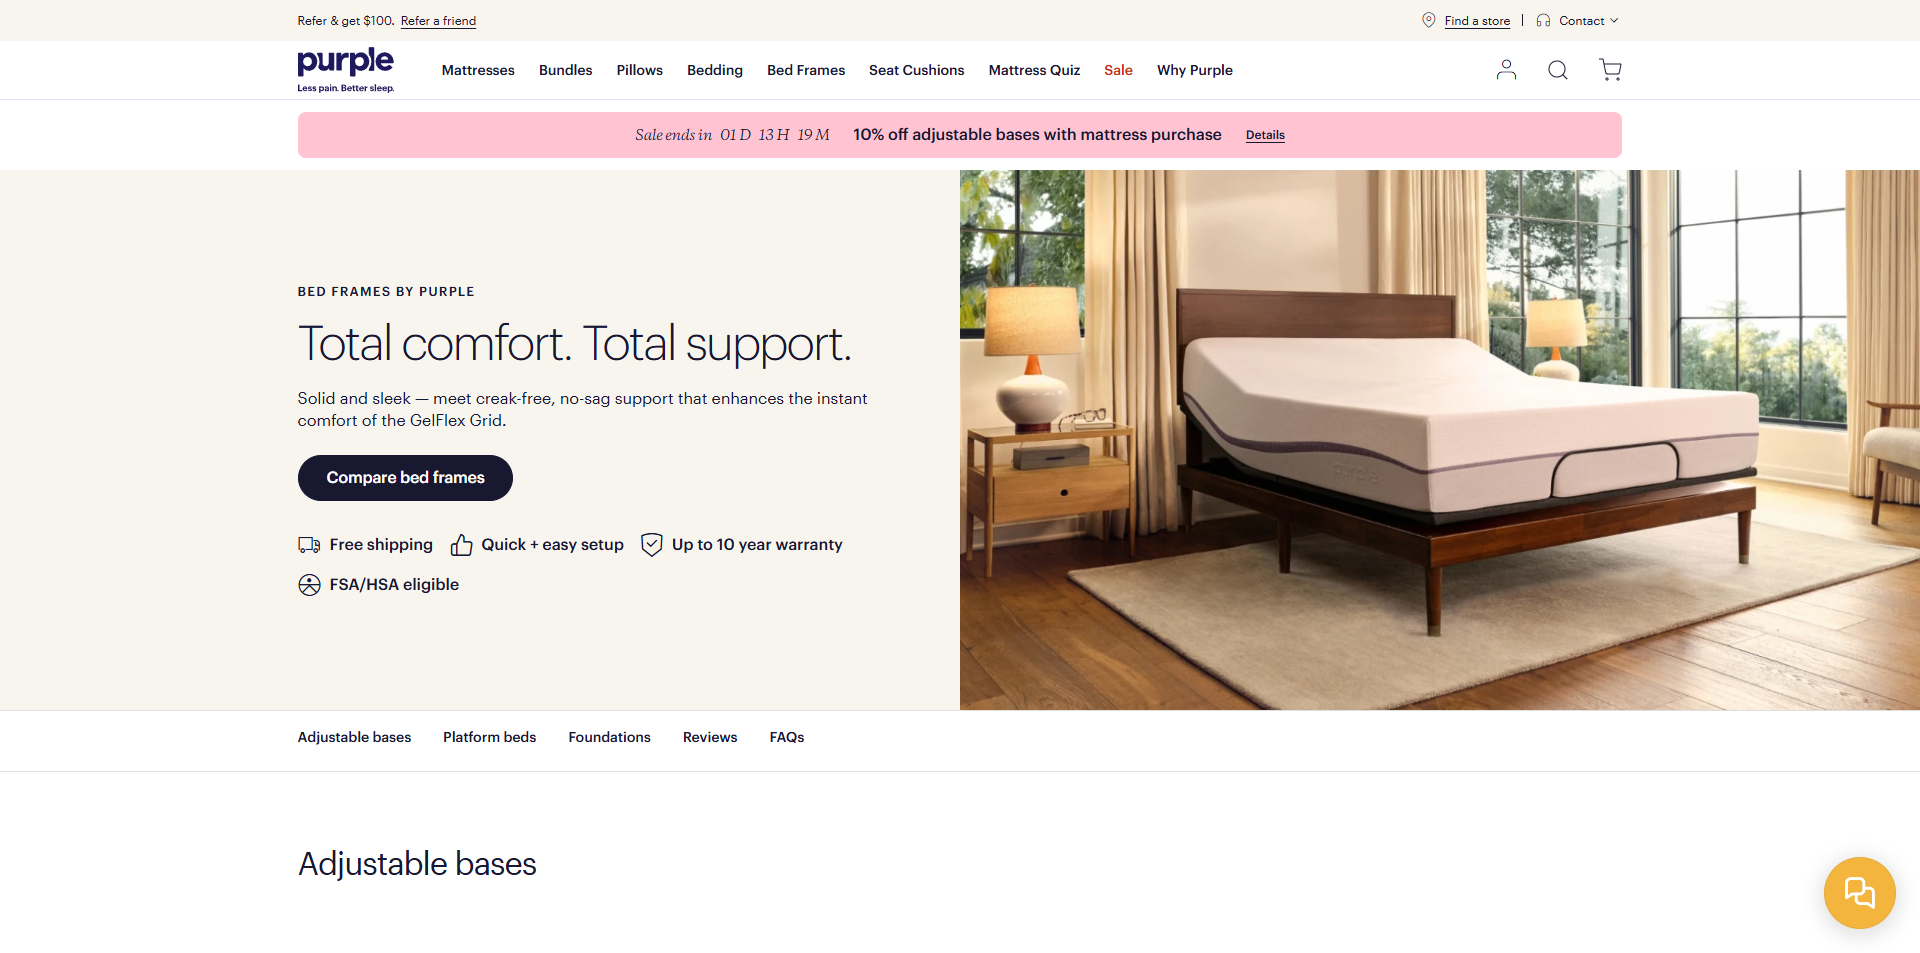1920x953 pixels.
Task: Jump to Platform beds tab
Action: click(x=490, y=737)
